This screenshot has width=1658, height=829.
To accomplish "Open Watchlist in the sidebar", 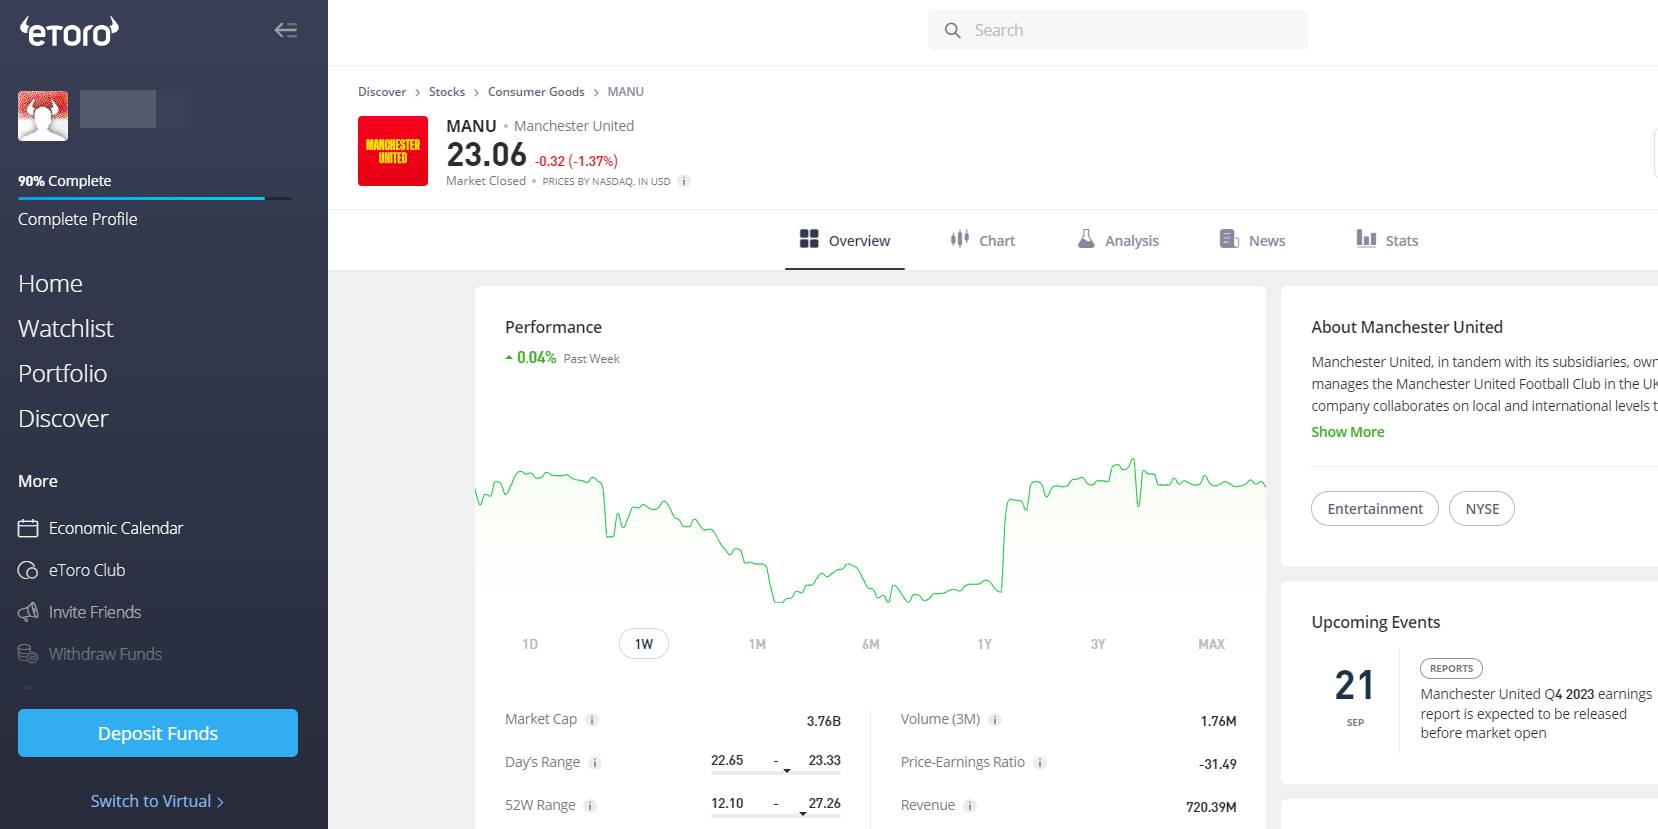I will [66, 329].
